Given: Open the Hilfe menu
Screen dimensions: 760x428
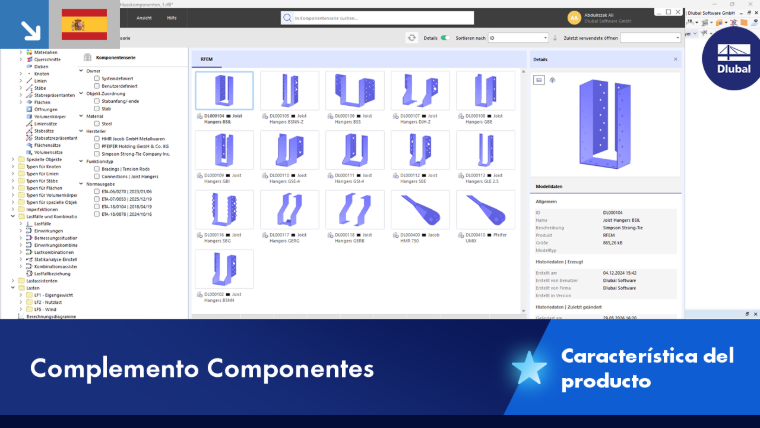Looking at the screenshot, I should [172, 18].
